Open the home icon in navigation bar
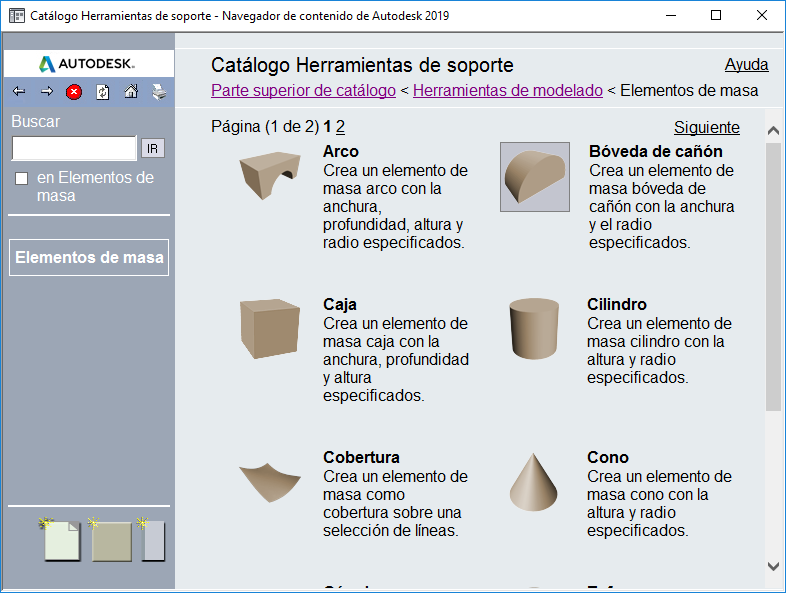Image resolution: width=786 pixels, height=593 pixels. (131, 91)
